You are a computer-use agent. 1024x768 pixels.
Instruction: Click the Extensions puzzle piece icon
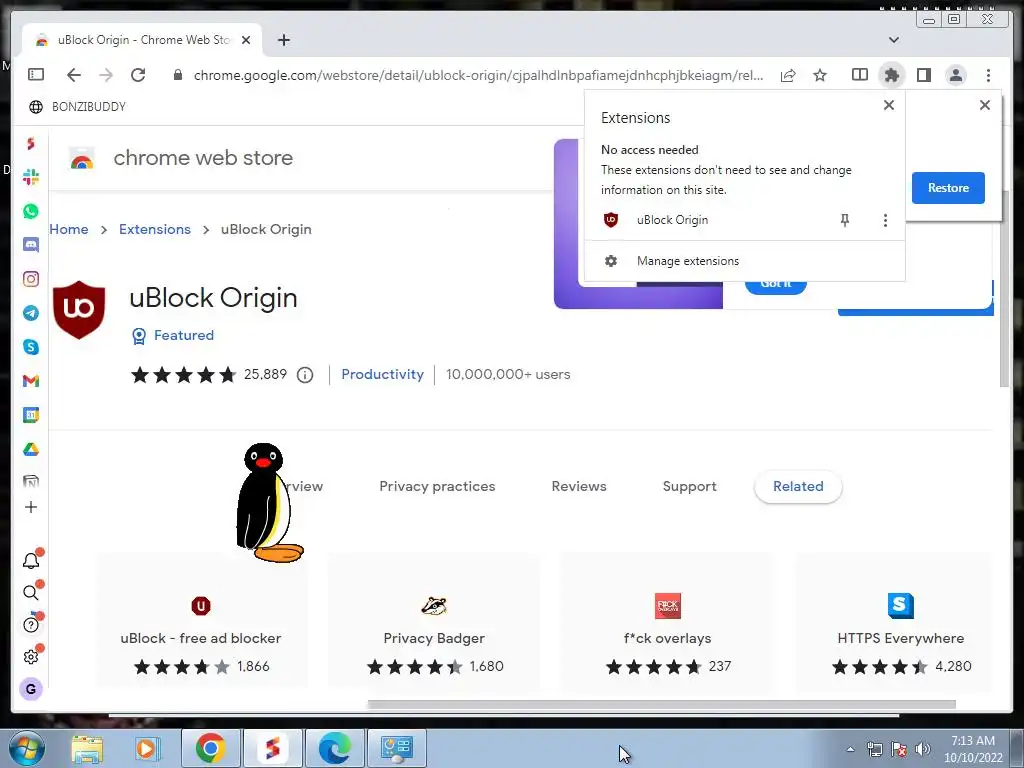(x=891, y=75)
